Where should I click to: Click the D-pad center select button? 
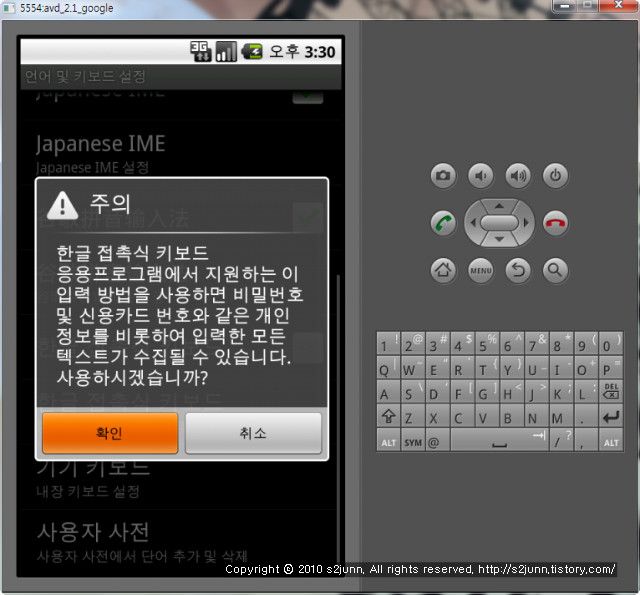pos(499,223)
